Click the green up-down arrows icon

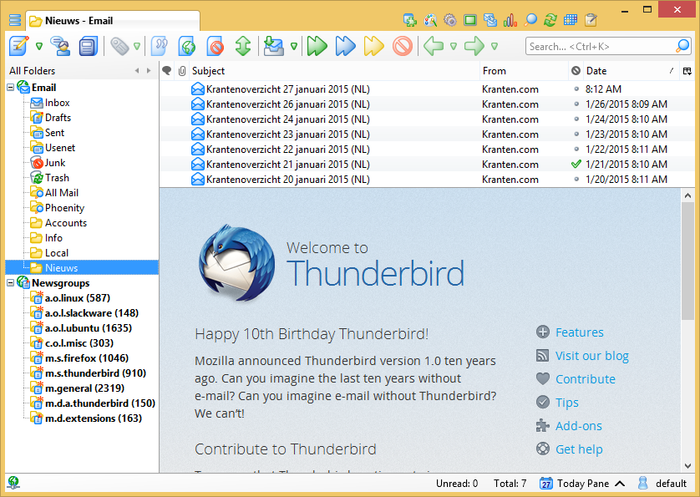click(243, 46)
